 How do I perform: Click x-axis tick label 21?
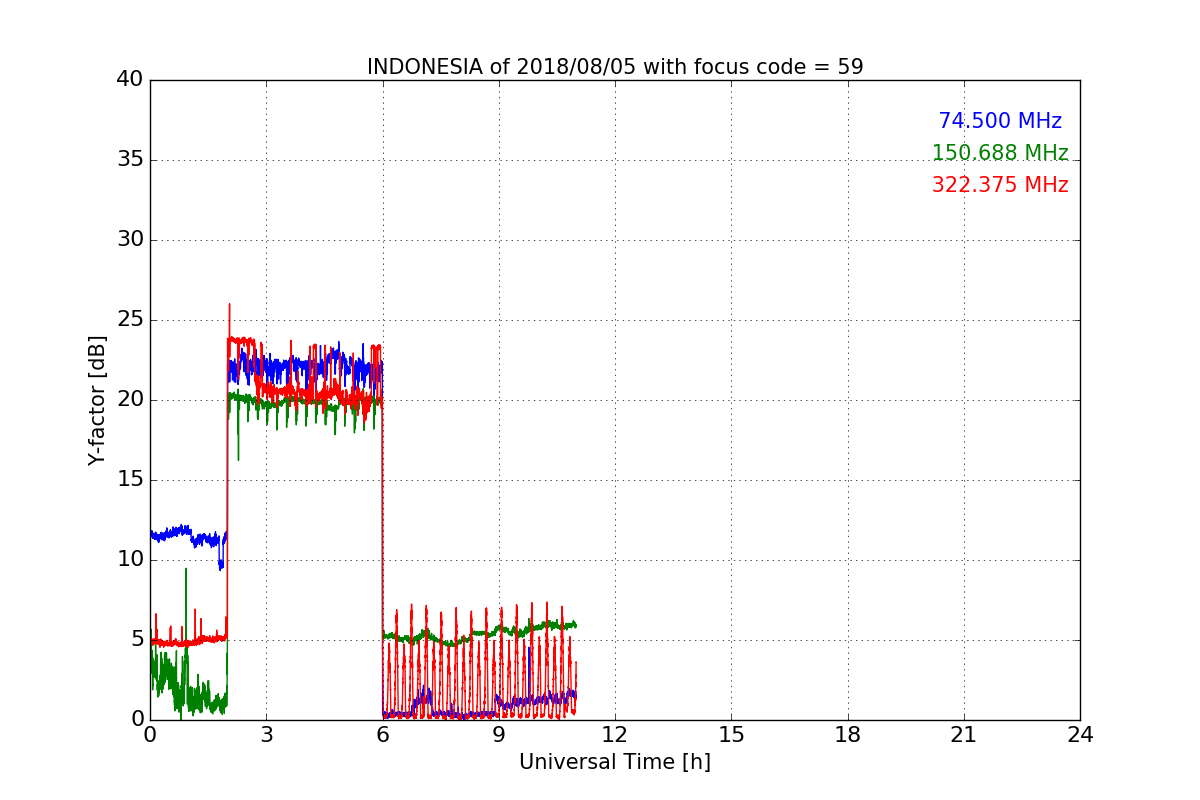click(964, 735)
